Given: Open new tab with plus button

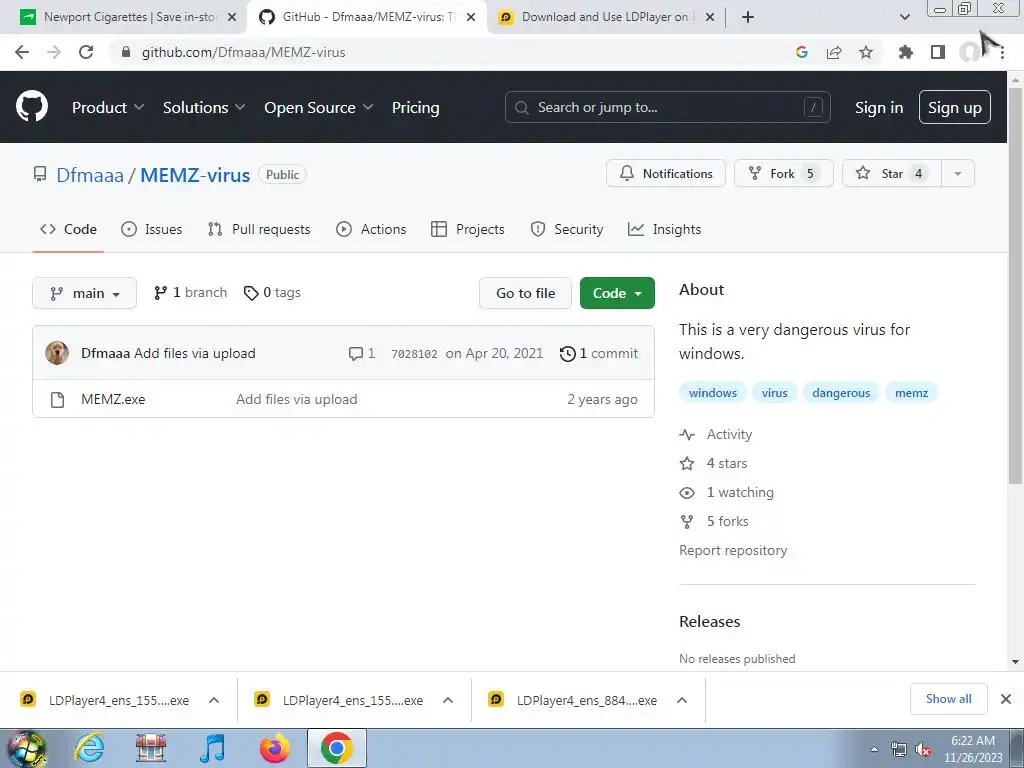Looking at the screenshot, I should [748, 17].
